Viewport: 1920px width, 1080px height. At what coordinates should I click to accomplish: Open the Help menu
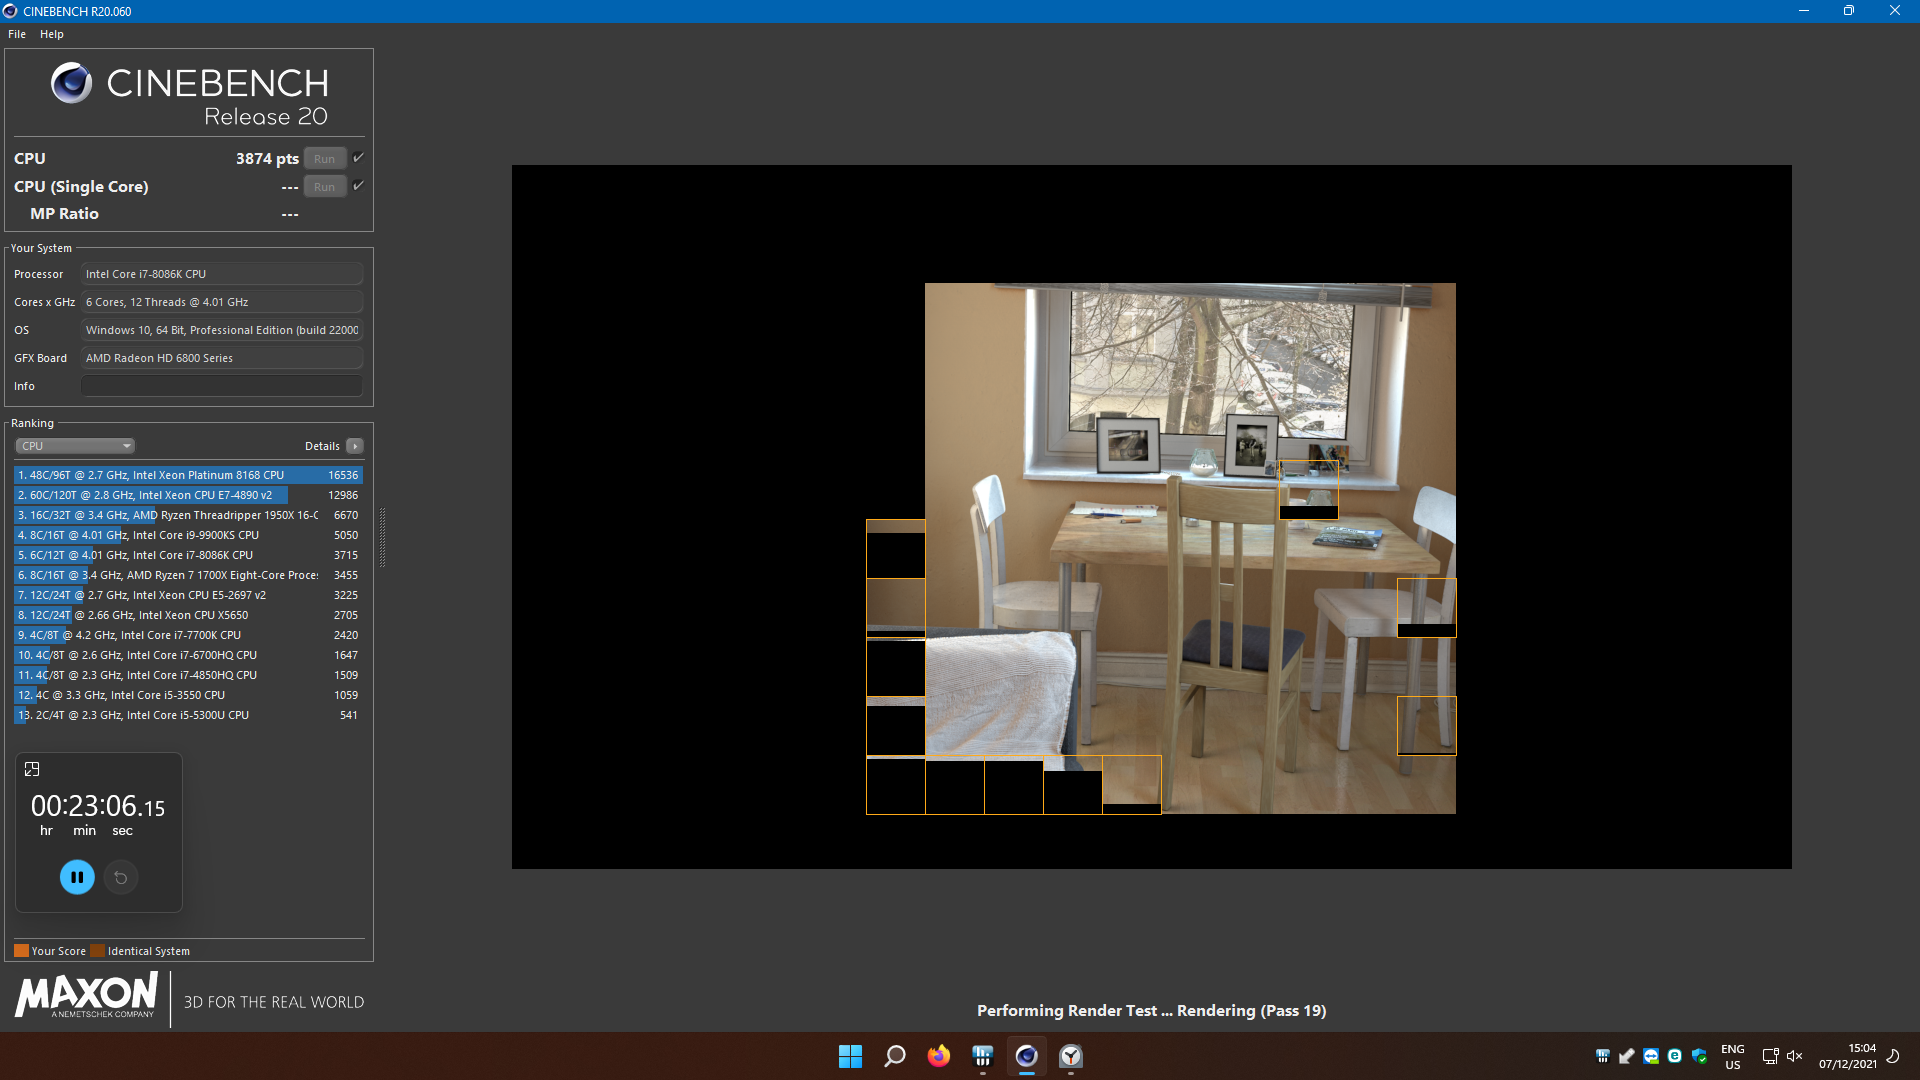tap(52, 34)
